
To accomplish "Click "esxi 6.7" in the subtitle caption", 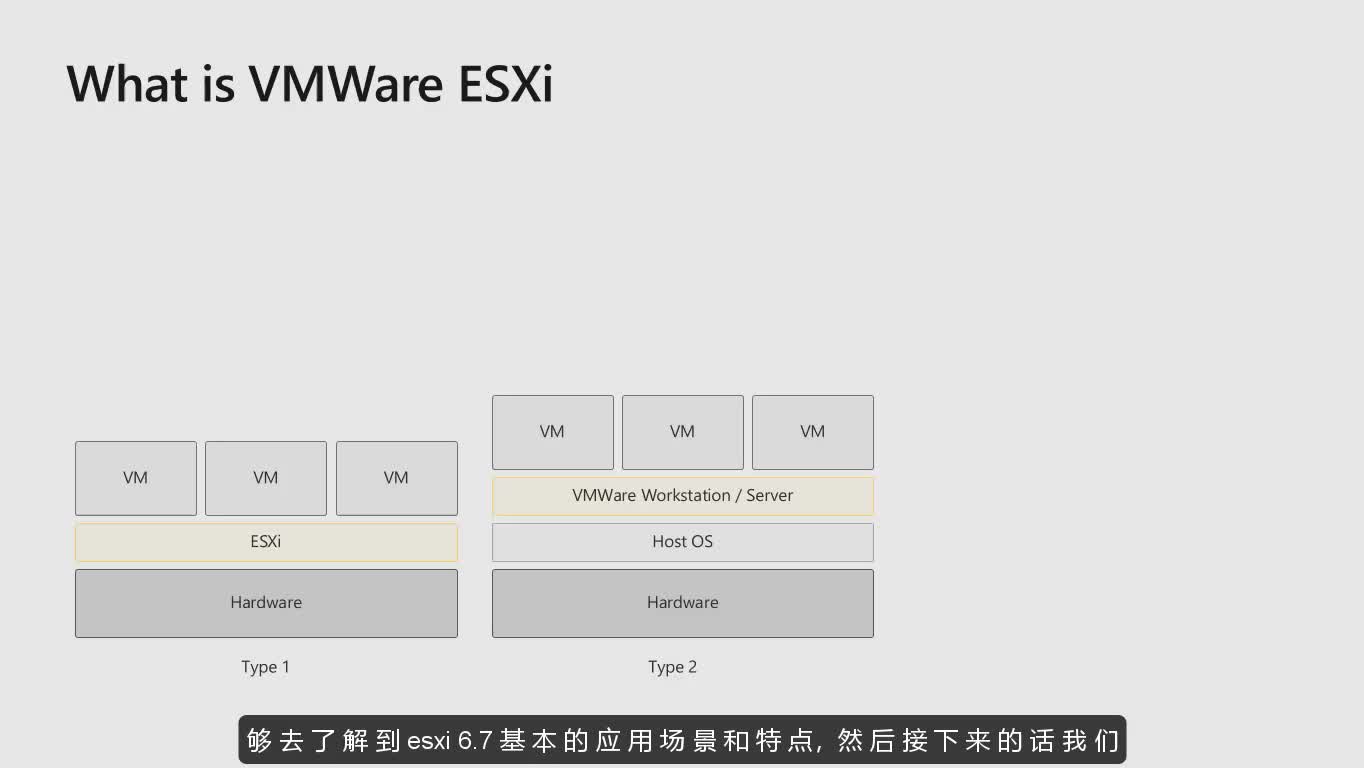I will tap(449, 741).
